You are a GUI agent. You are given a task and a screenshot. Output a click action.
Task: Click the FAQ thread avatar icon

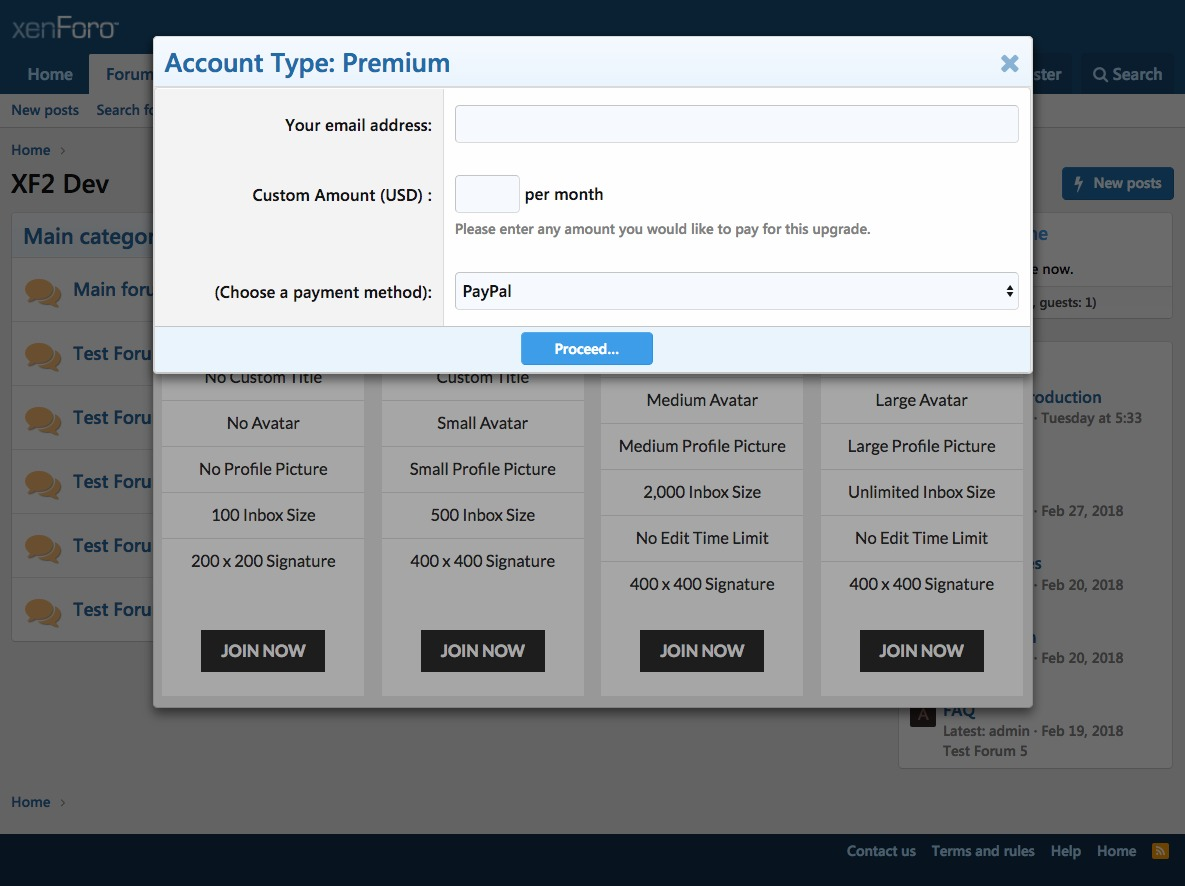click(x=922, y=716)
